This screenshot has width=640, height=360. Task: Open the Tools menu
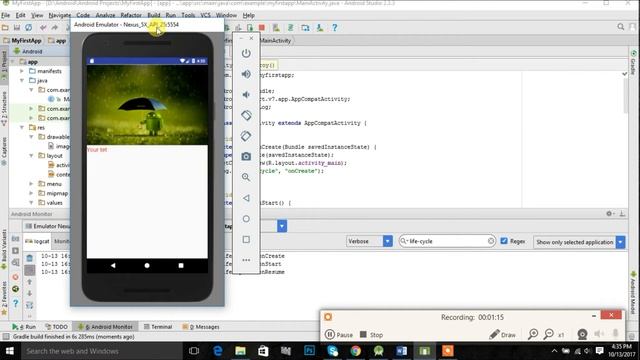click(x=188, y=15)
